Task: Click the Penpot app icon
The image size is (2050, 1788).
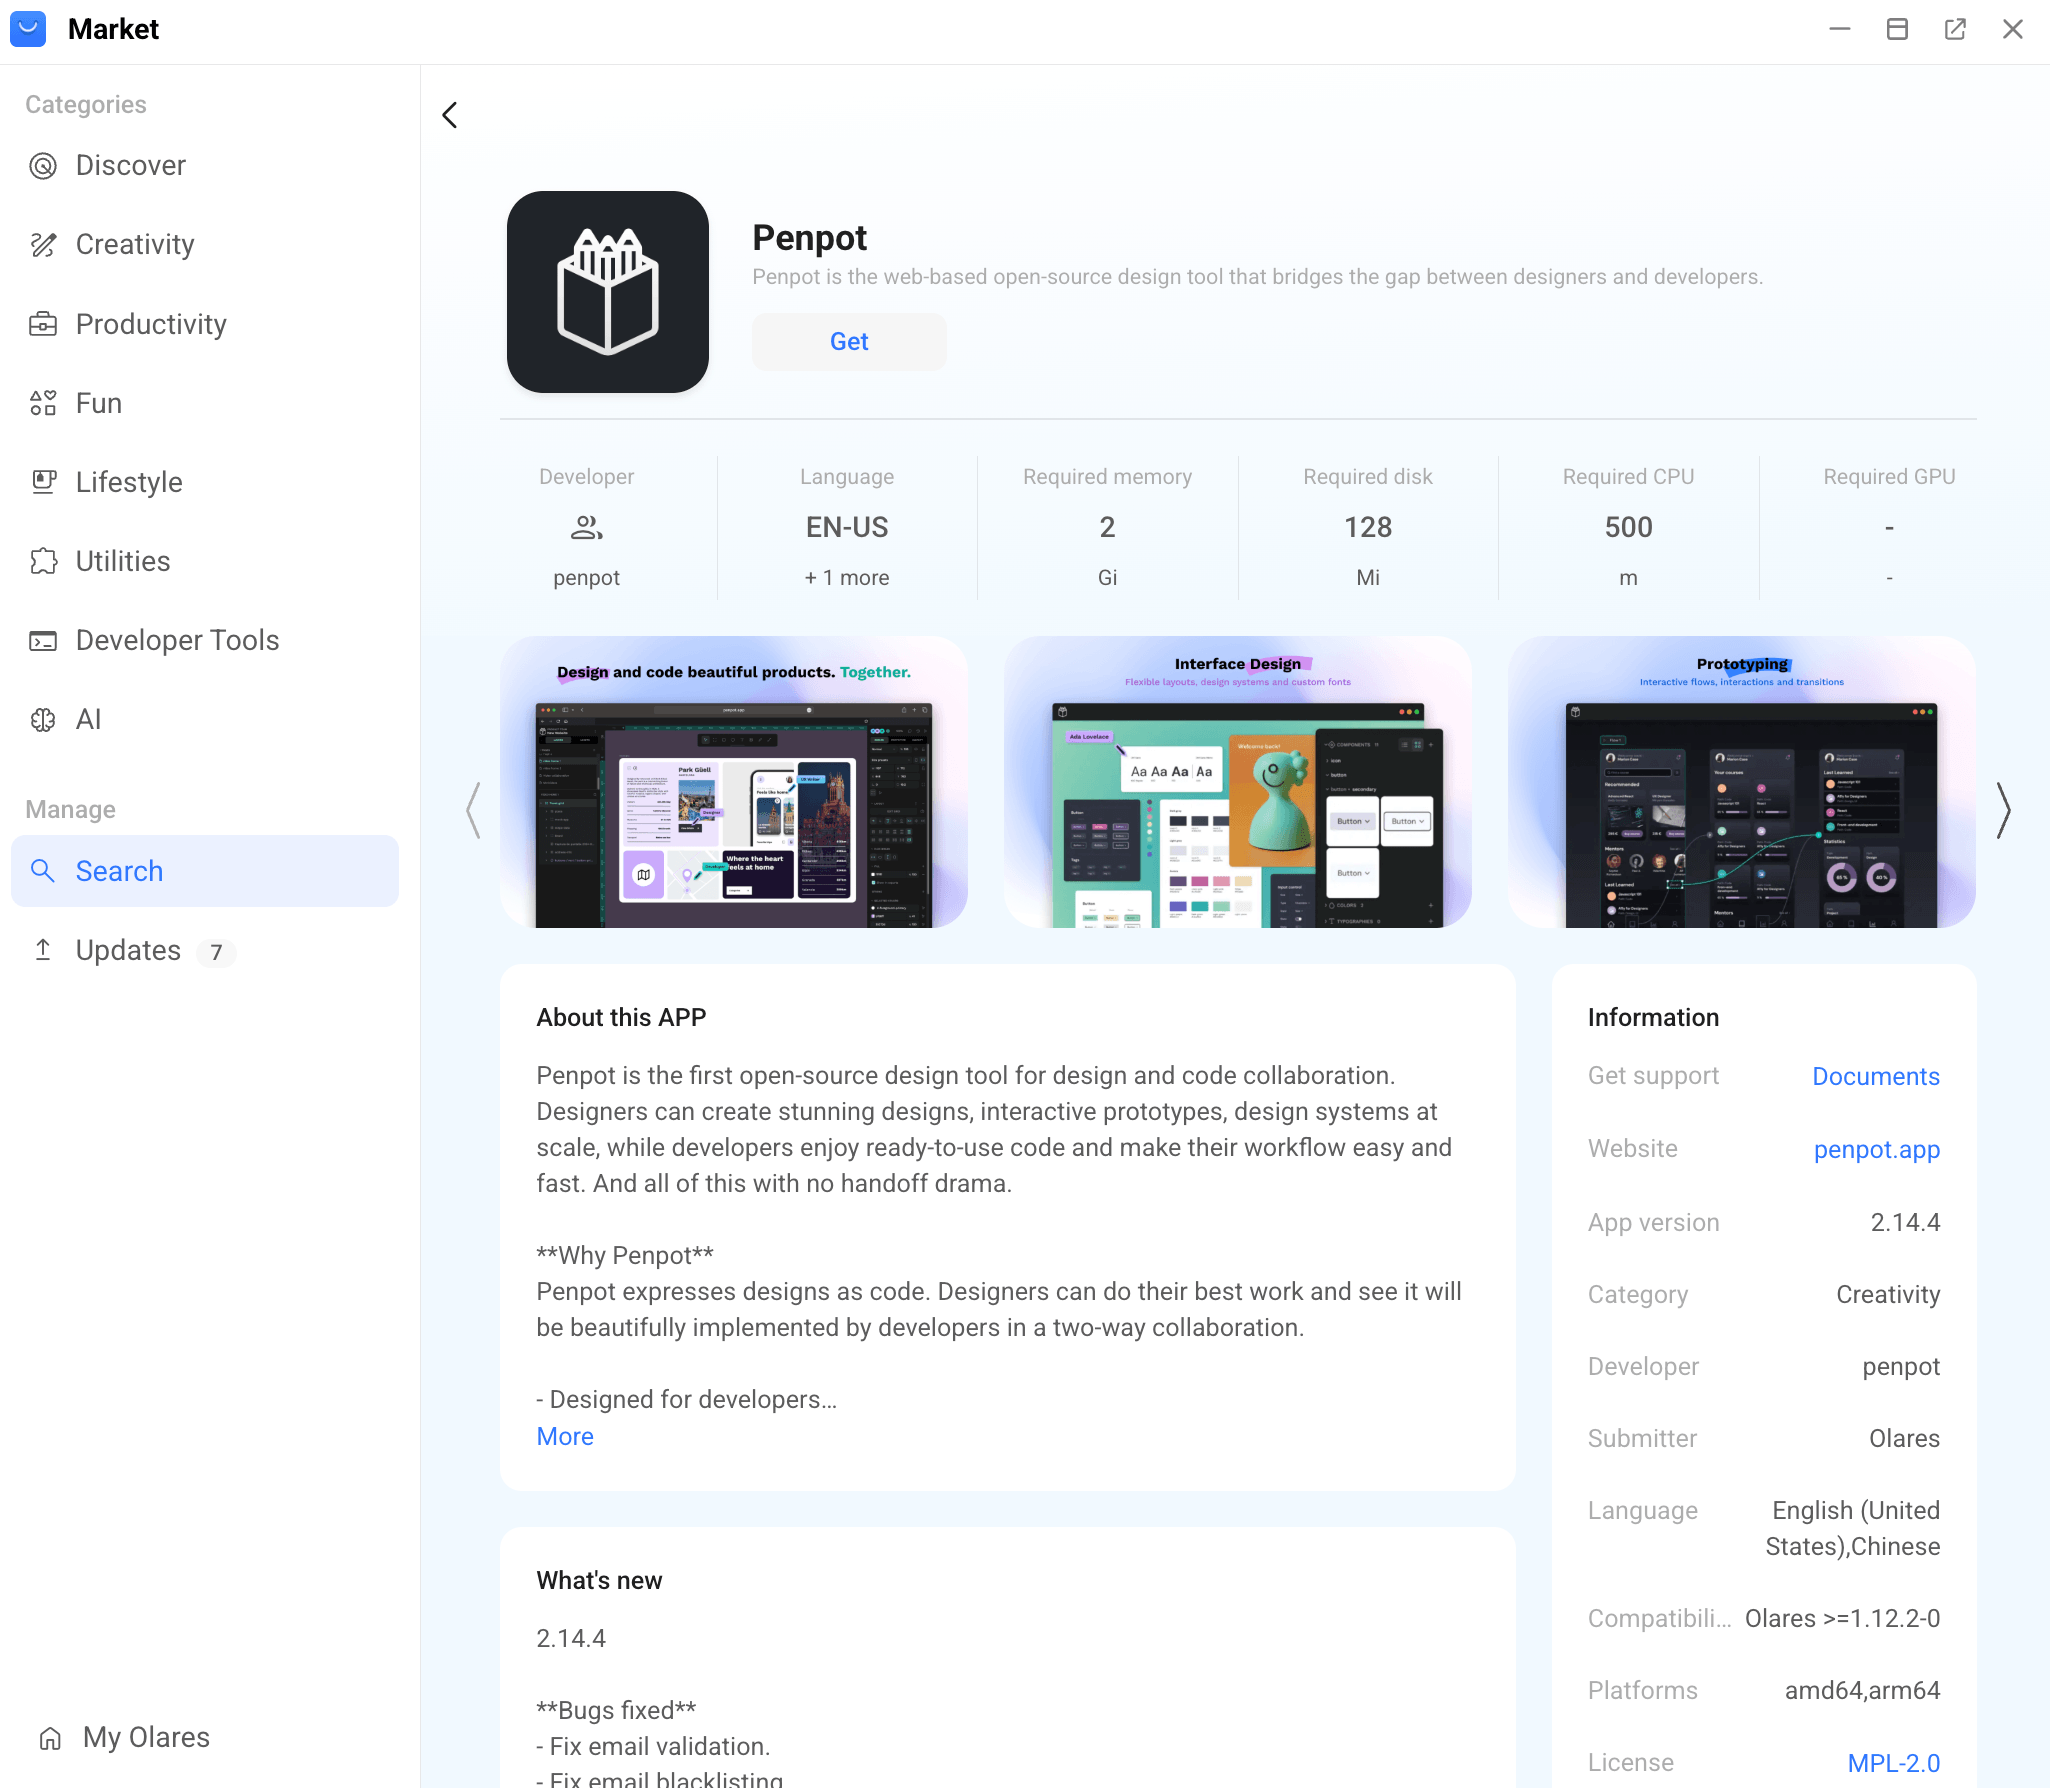Action: 608,292
